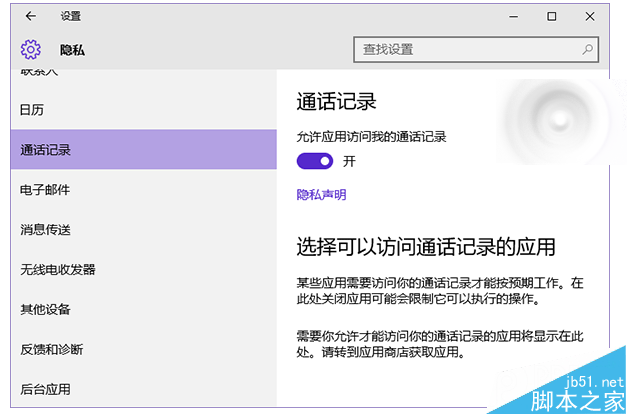627x415 pixels.
Task: Click the partially visible 联系人 sidebar item
Action: click(40, 75)
